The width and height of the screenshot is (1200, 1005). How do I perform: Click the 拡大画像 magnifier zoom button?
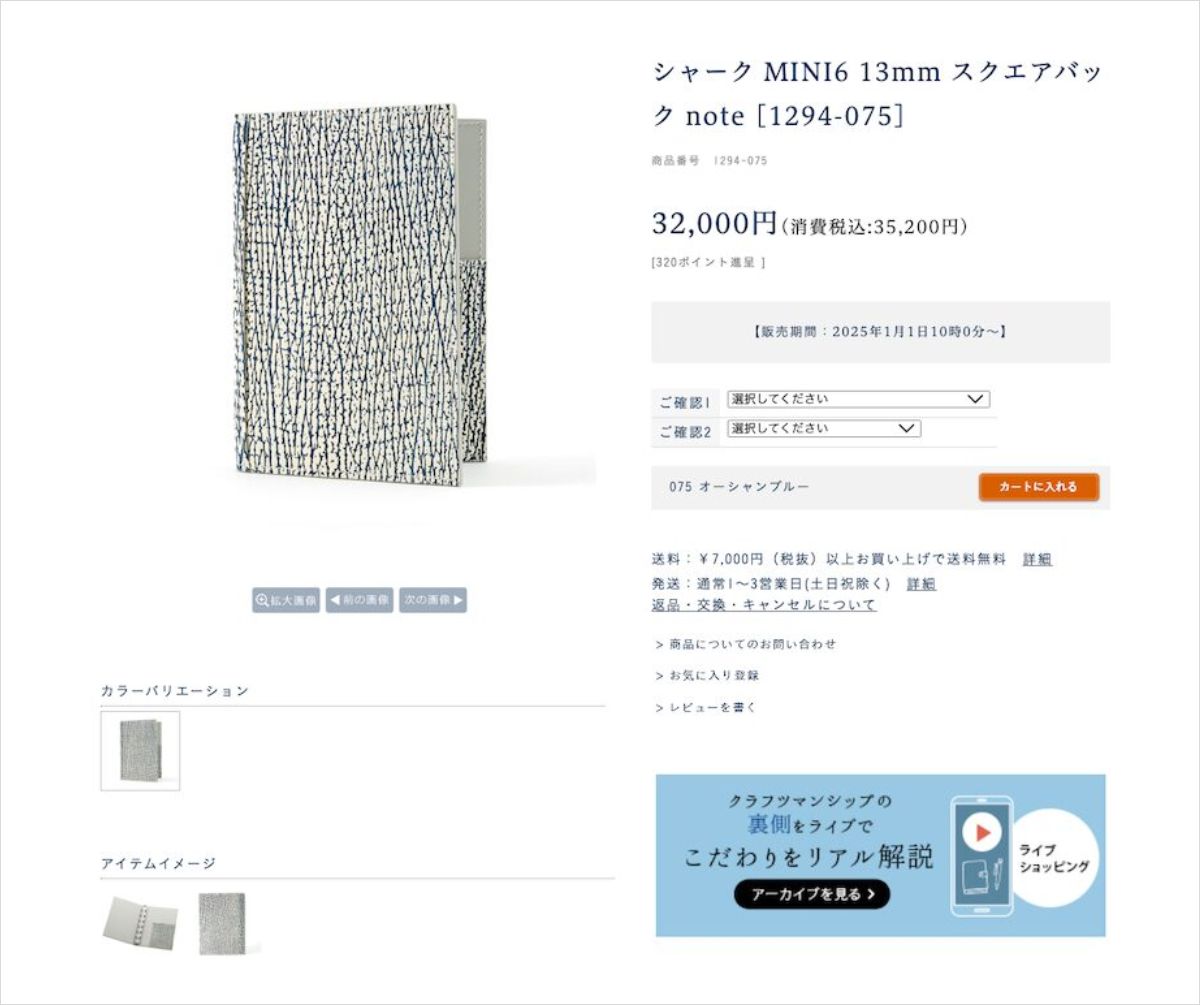[x=286, y=600]
